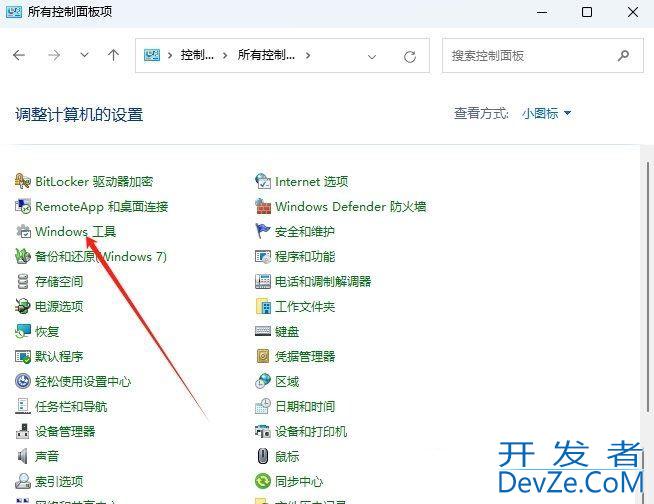This screenshot has height=504, width=654.
Task: Open the Windows Defender 防火墙 link
Action: [x=350, y=207]
